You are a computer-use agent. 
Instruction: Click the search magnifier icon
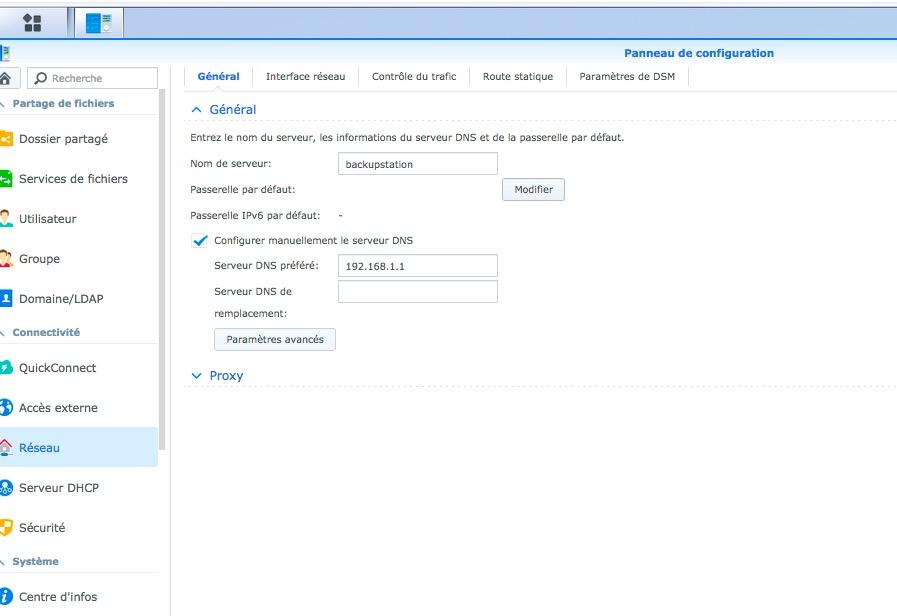[x=41, y=78]
